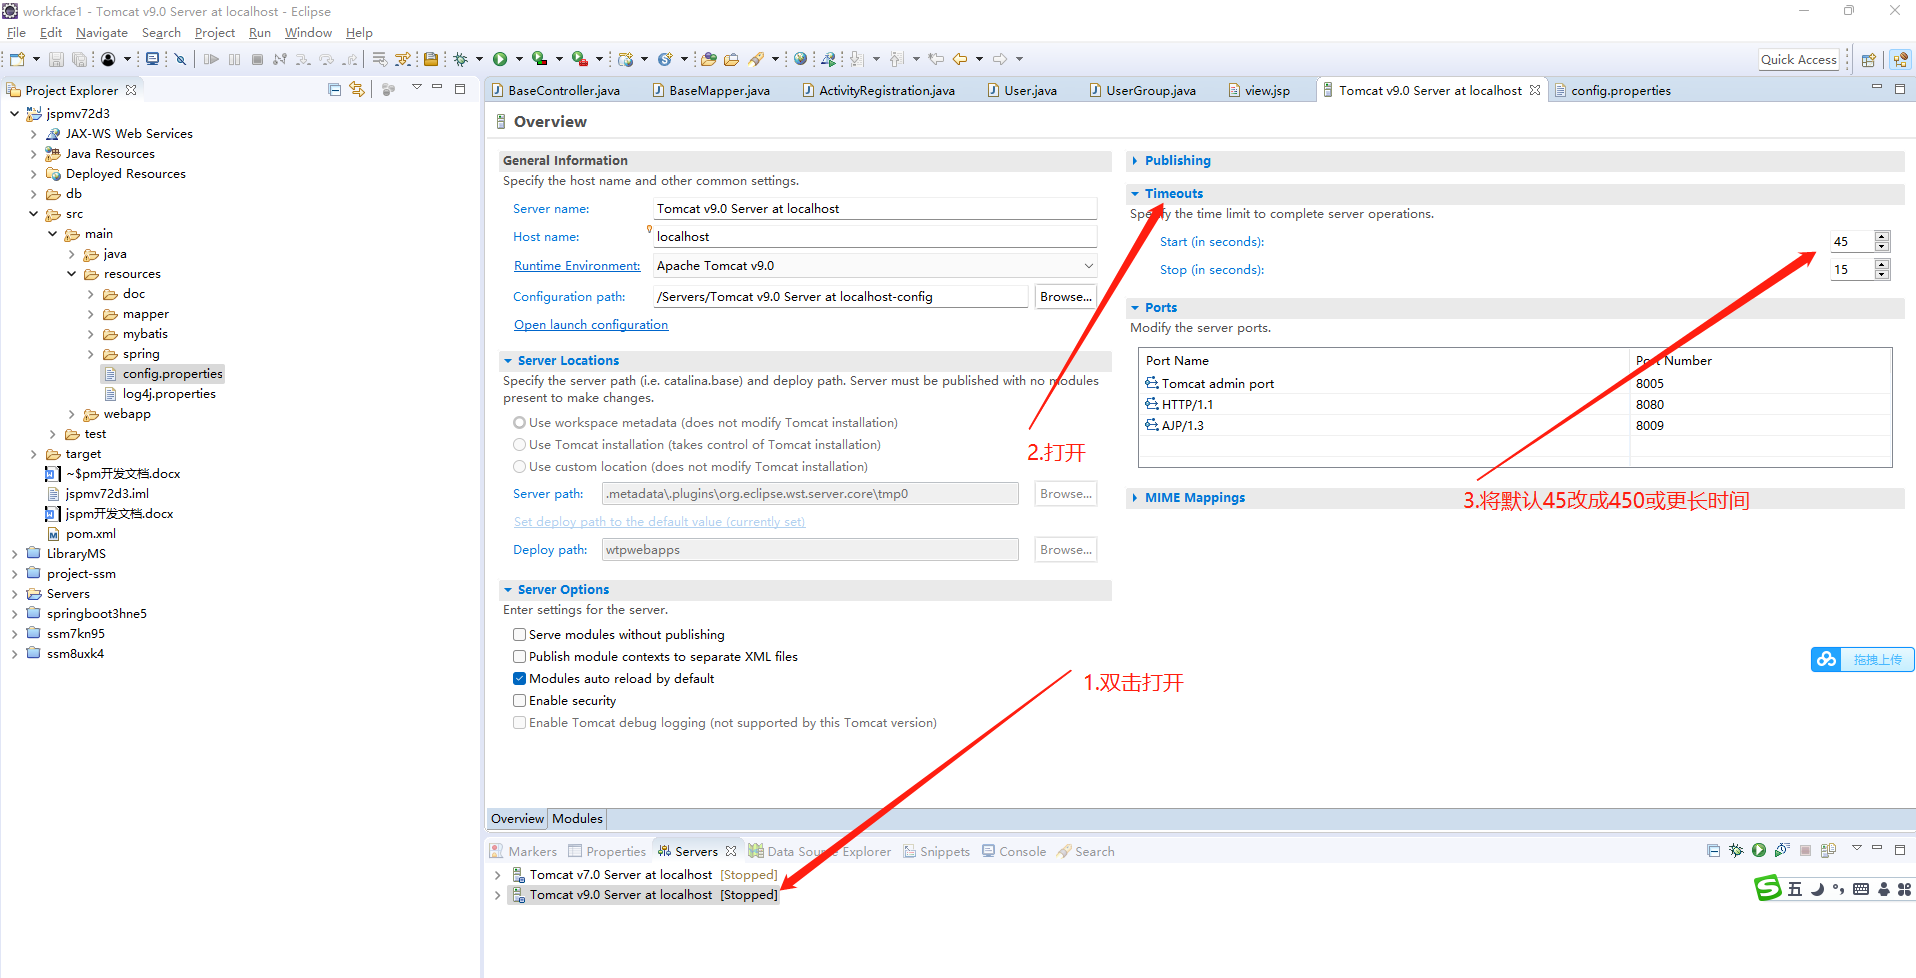
Task: Check Publish module contexts to separate XML files
Action: (x=519, y=657)
